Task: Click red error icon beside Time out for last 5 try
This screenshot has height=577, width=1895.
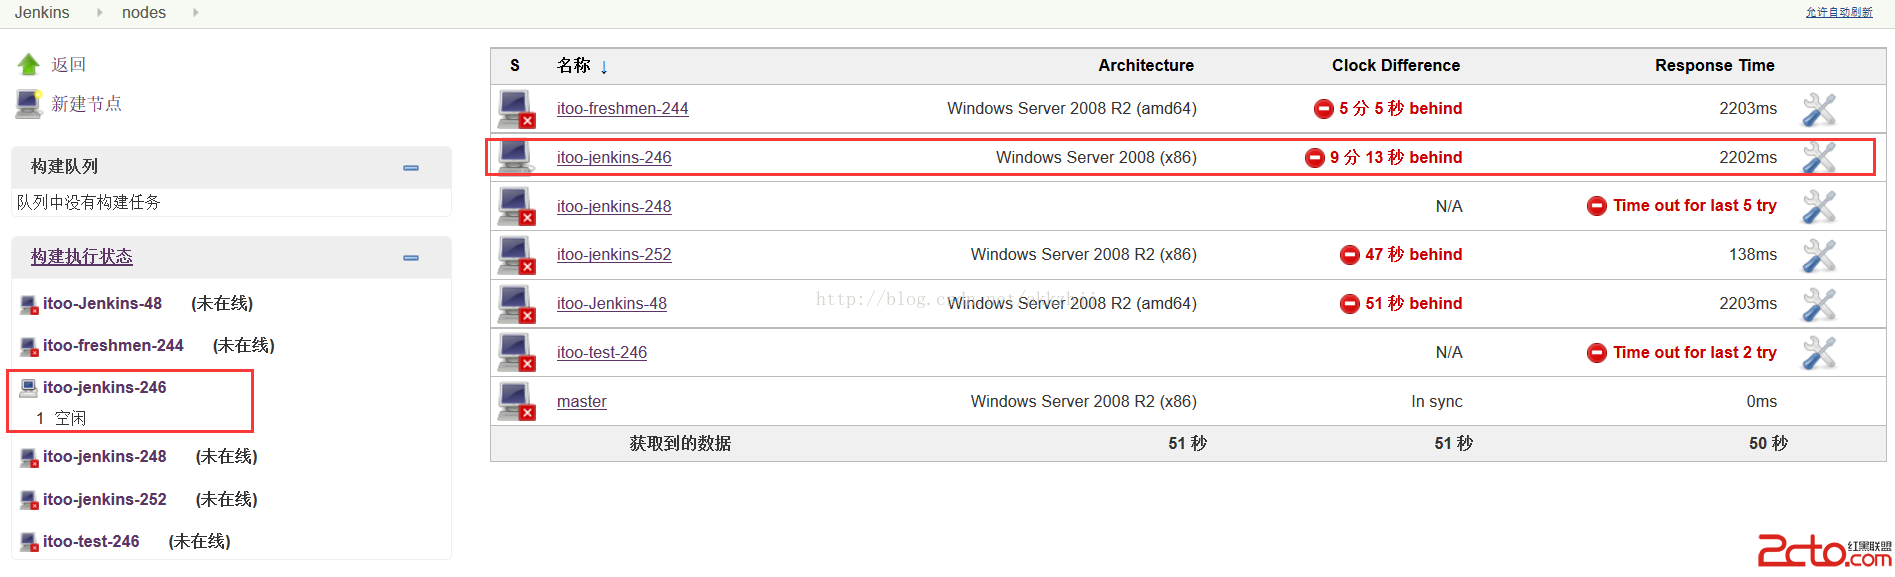Action: pyautogui.click(x=1597, y=206)
